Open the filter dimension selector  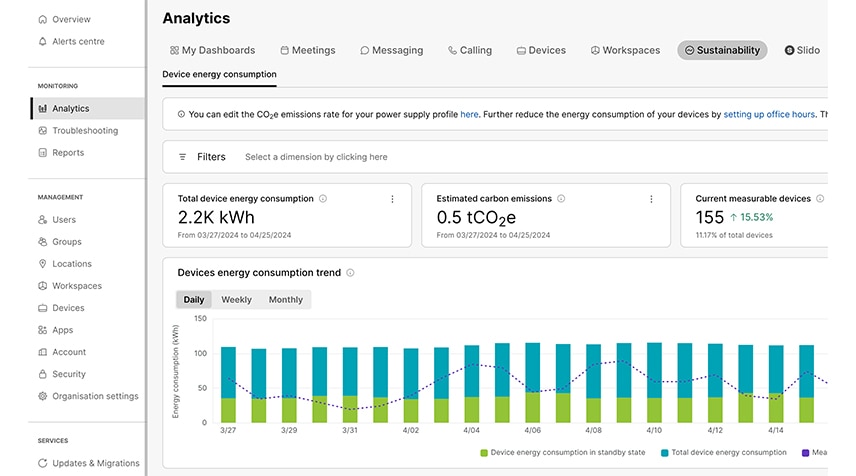coord(316,157)
